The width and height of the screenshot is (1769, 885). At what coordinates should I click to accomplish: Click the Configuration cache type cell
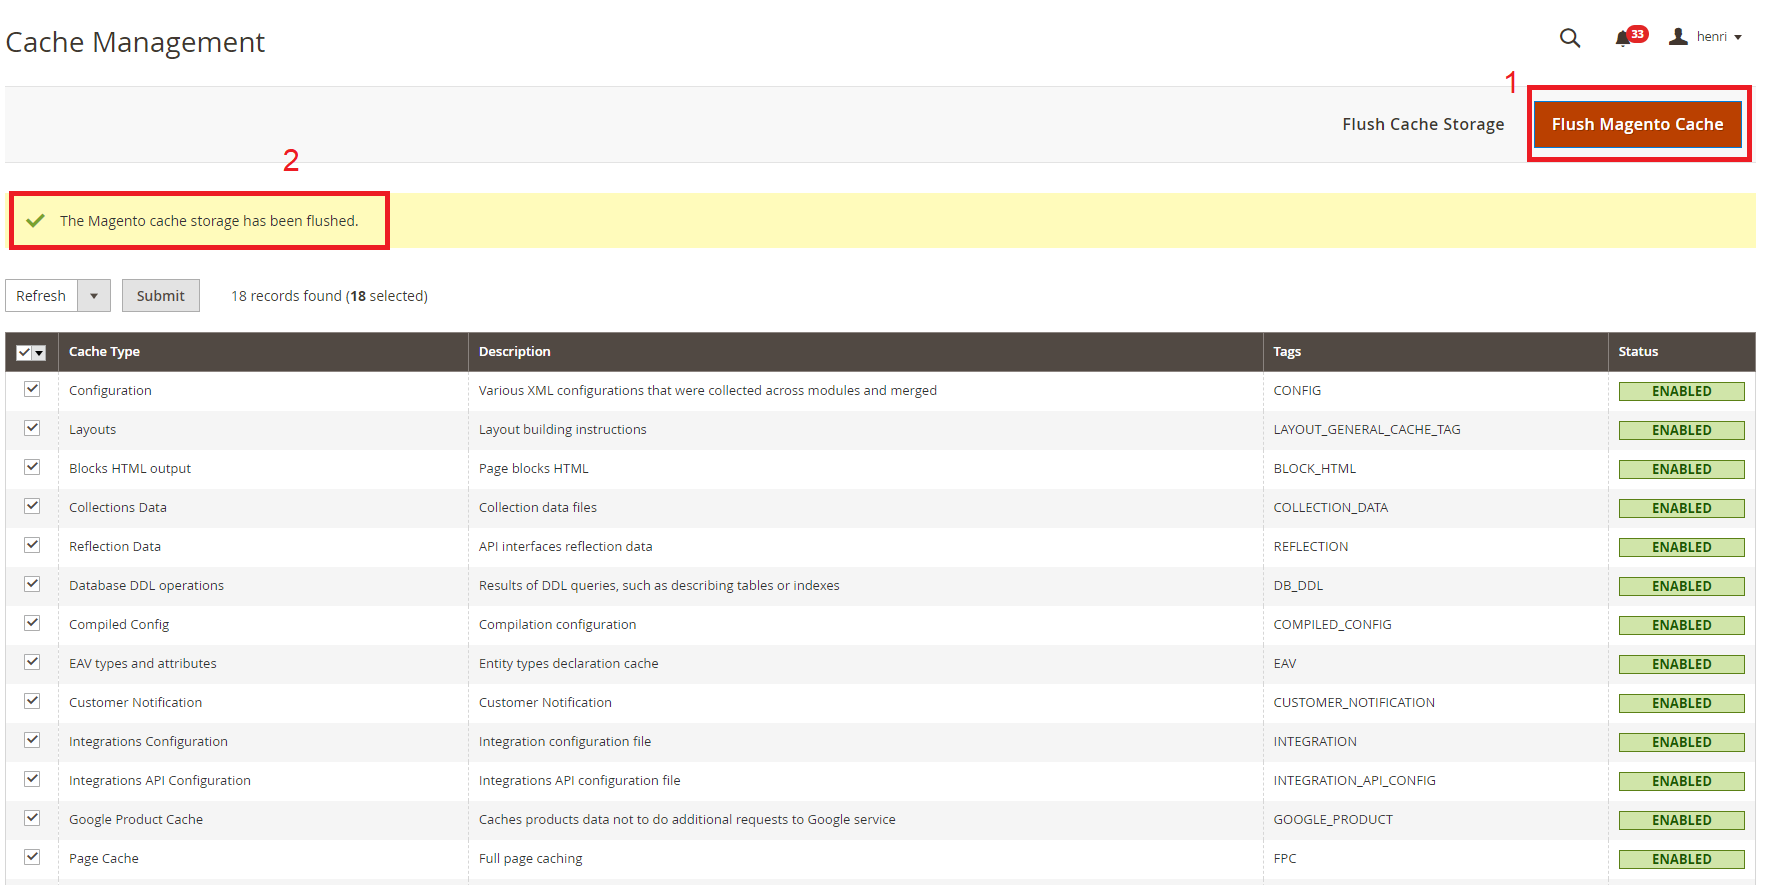coord(263,391)
